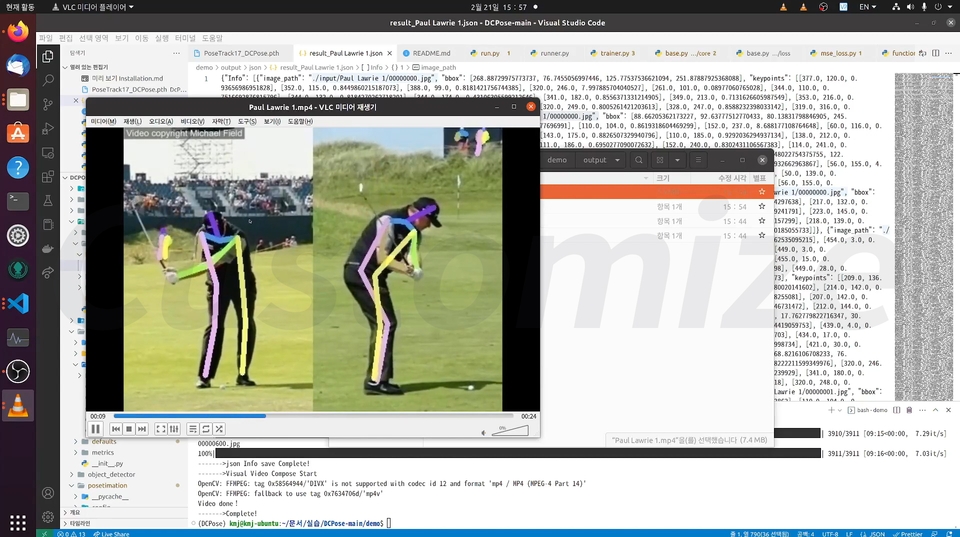
Task: Open VS Code Explorer view
Action: (x=48, y=57)
